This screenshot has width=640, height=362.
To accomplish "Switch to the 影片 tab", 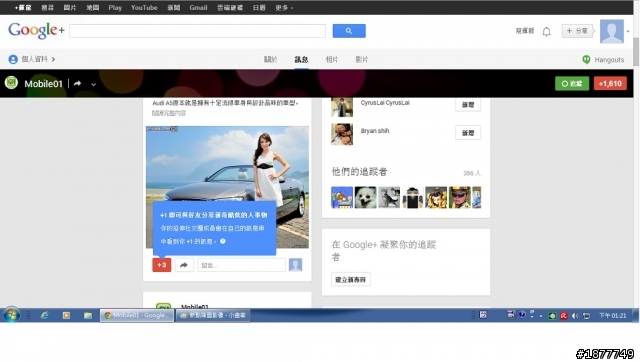I will pyautogui.click(x=362, y=60).
